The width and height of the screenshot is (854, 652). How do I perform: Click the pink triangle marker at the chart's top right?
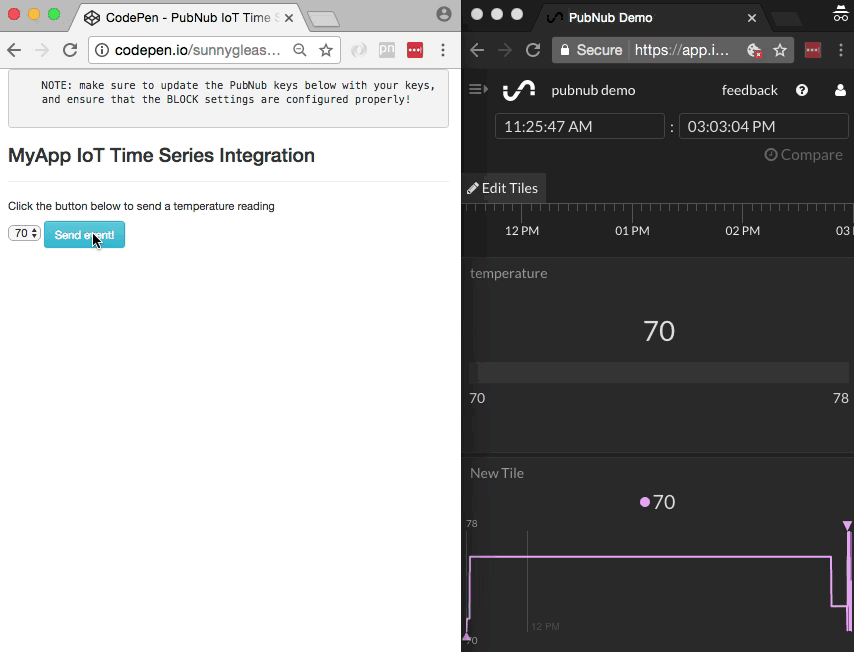847,526
